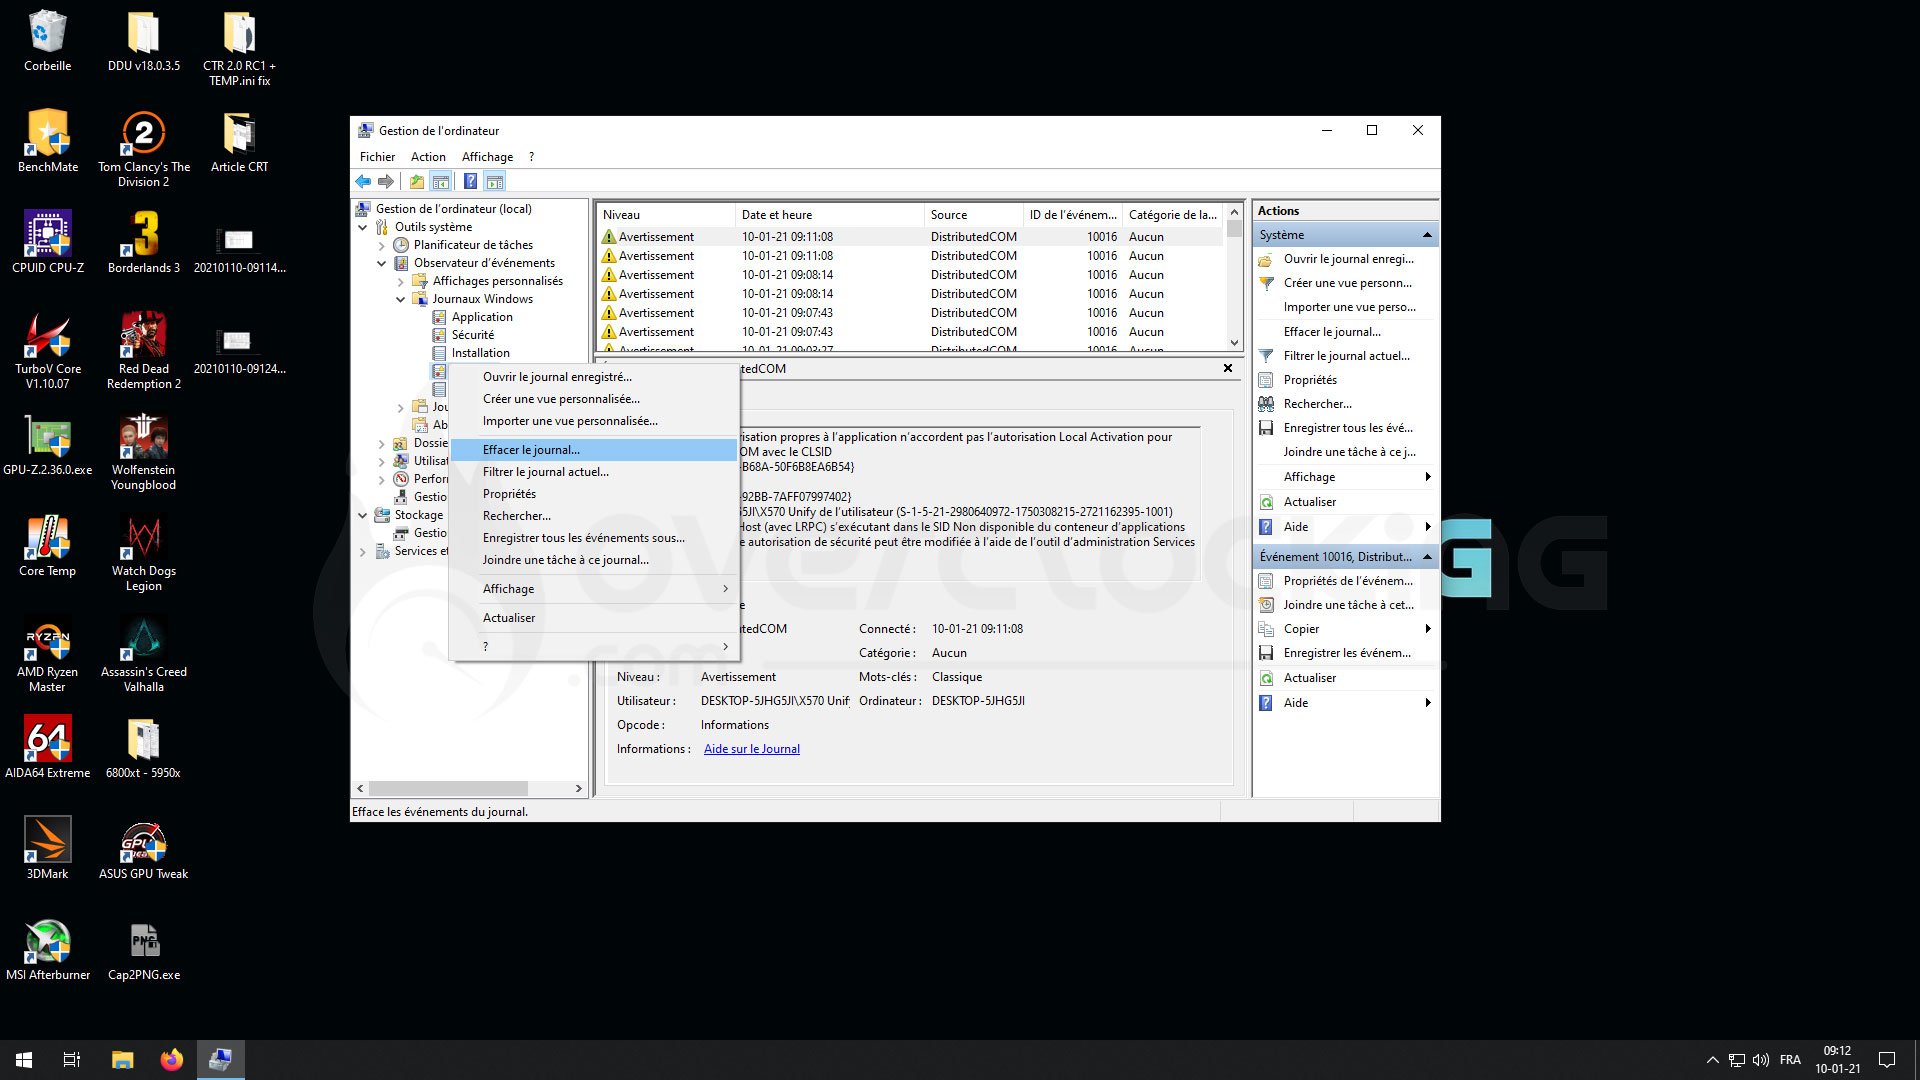Open the Fichier menu
The height and width of the screenshot is (1080, 1920).
[x=377, y=157]
